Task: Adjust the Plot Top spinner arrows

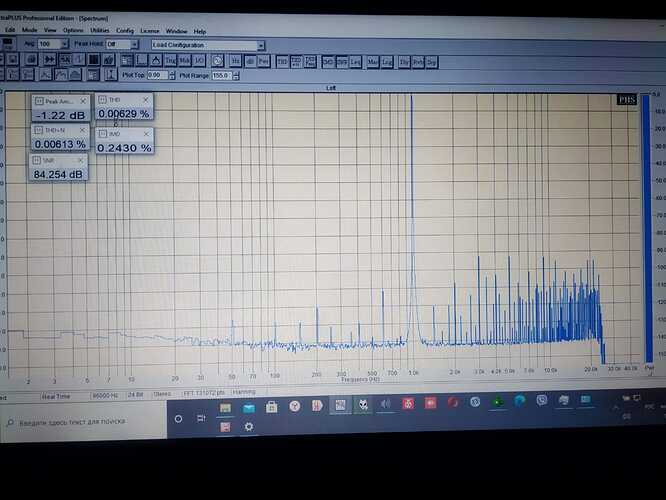Action: [x=172, y=76]
